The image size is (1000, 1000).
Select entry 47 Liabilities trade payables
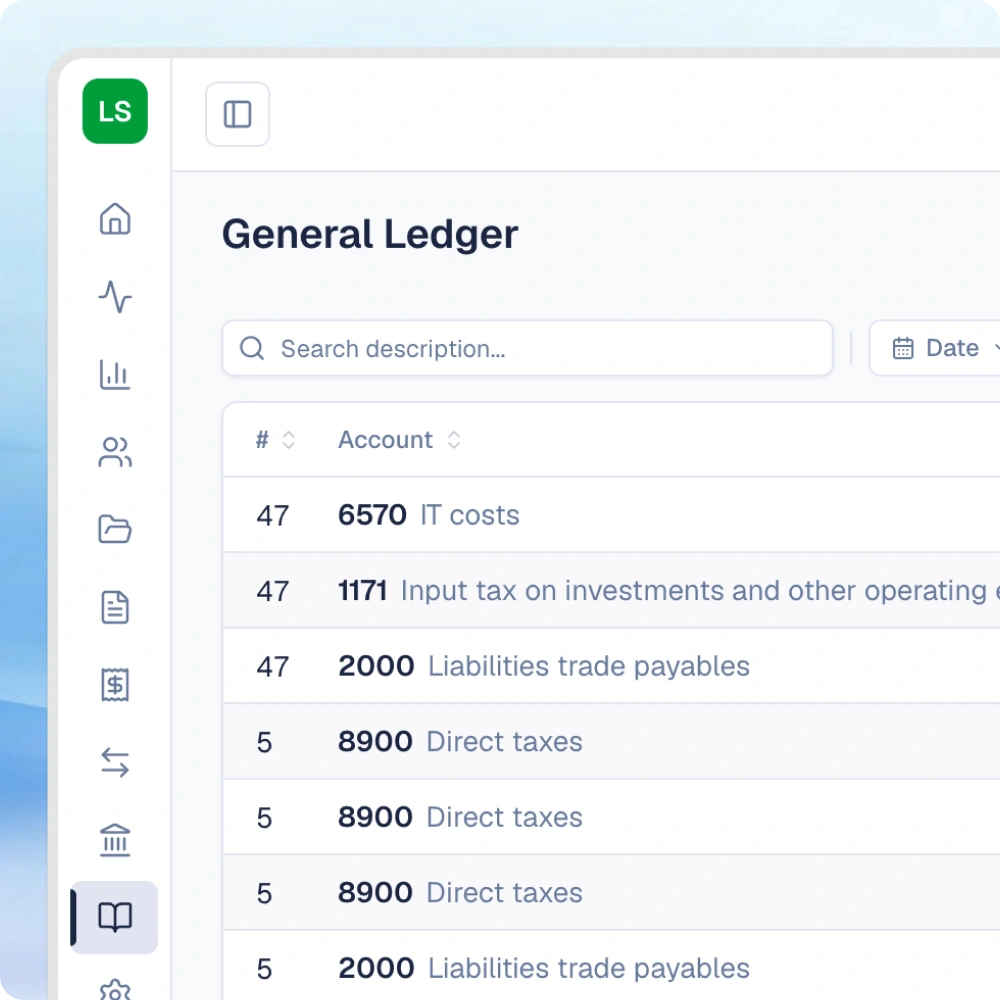tap(611, 666)
